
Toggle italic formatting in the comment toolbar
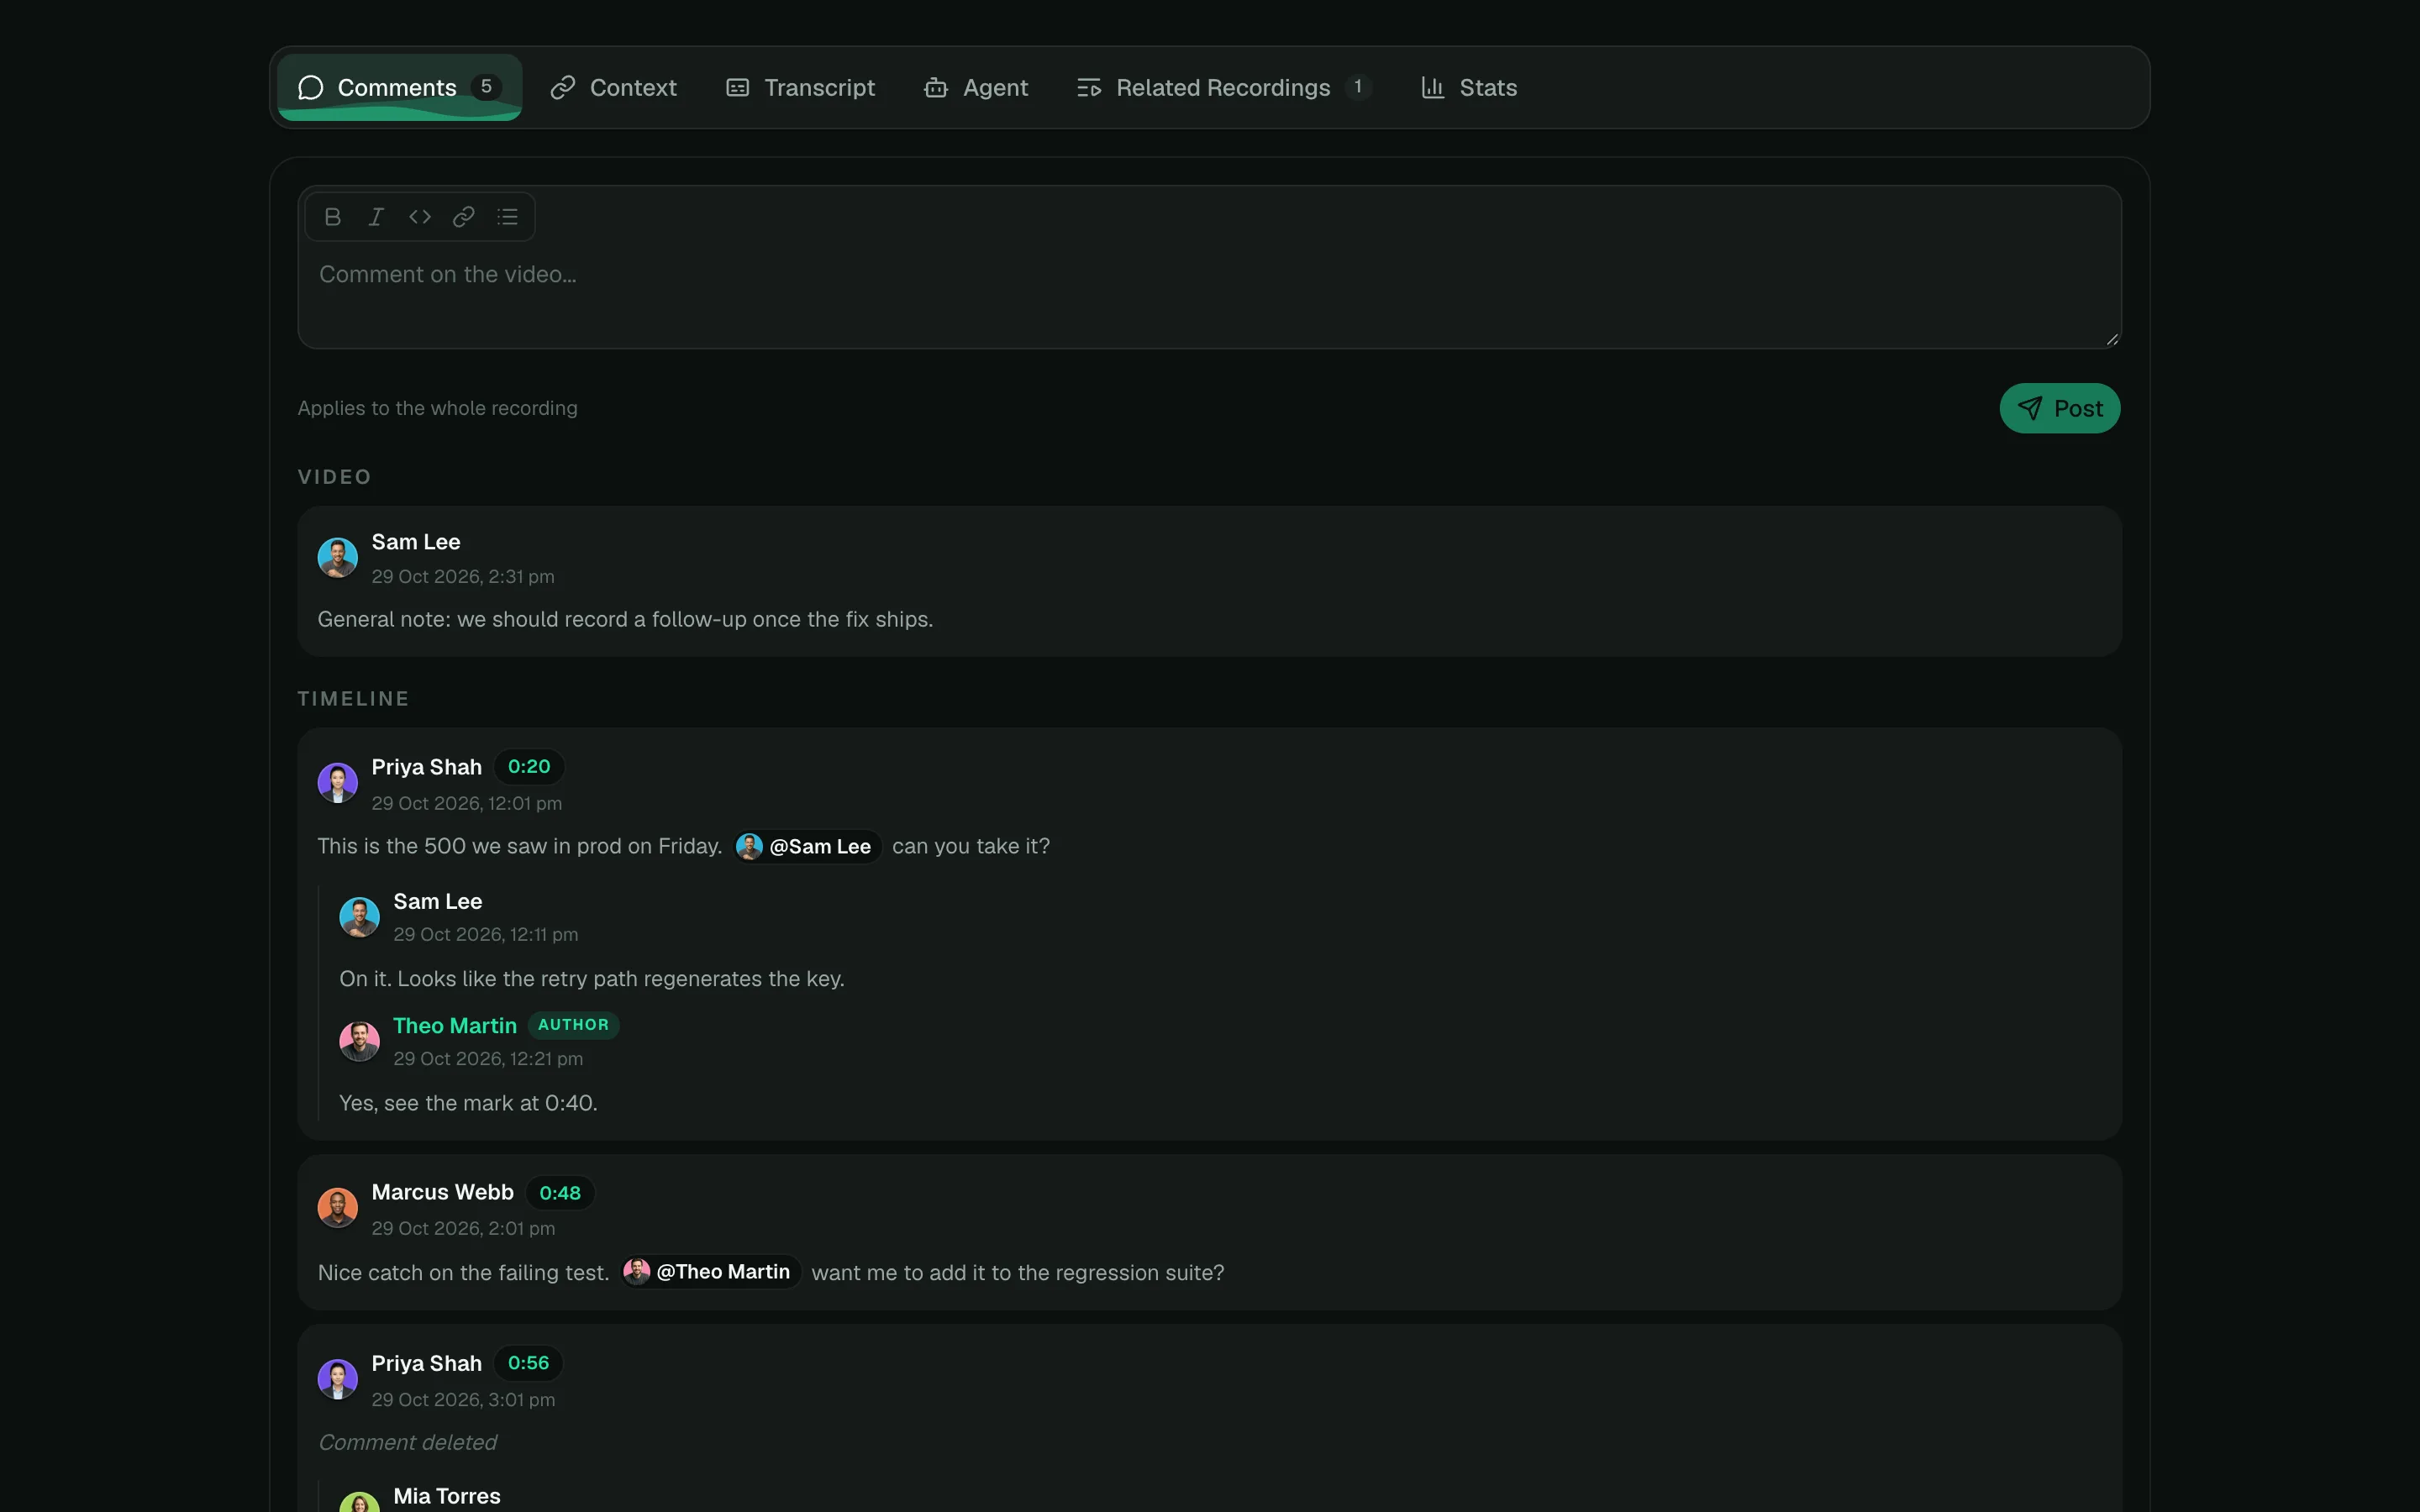[376, 217]
